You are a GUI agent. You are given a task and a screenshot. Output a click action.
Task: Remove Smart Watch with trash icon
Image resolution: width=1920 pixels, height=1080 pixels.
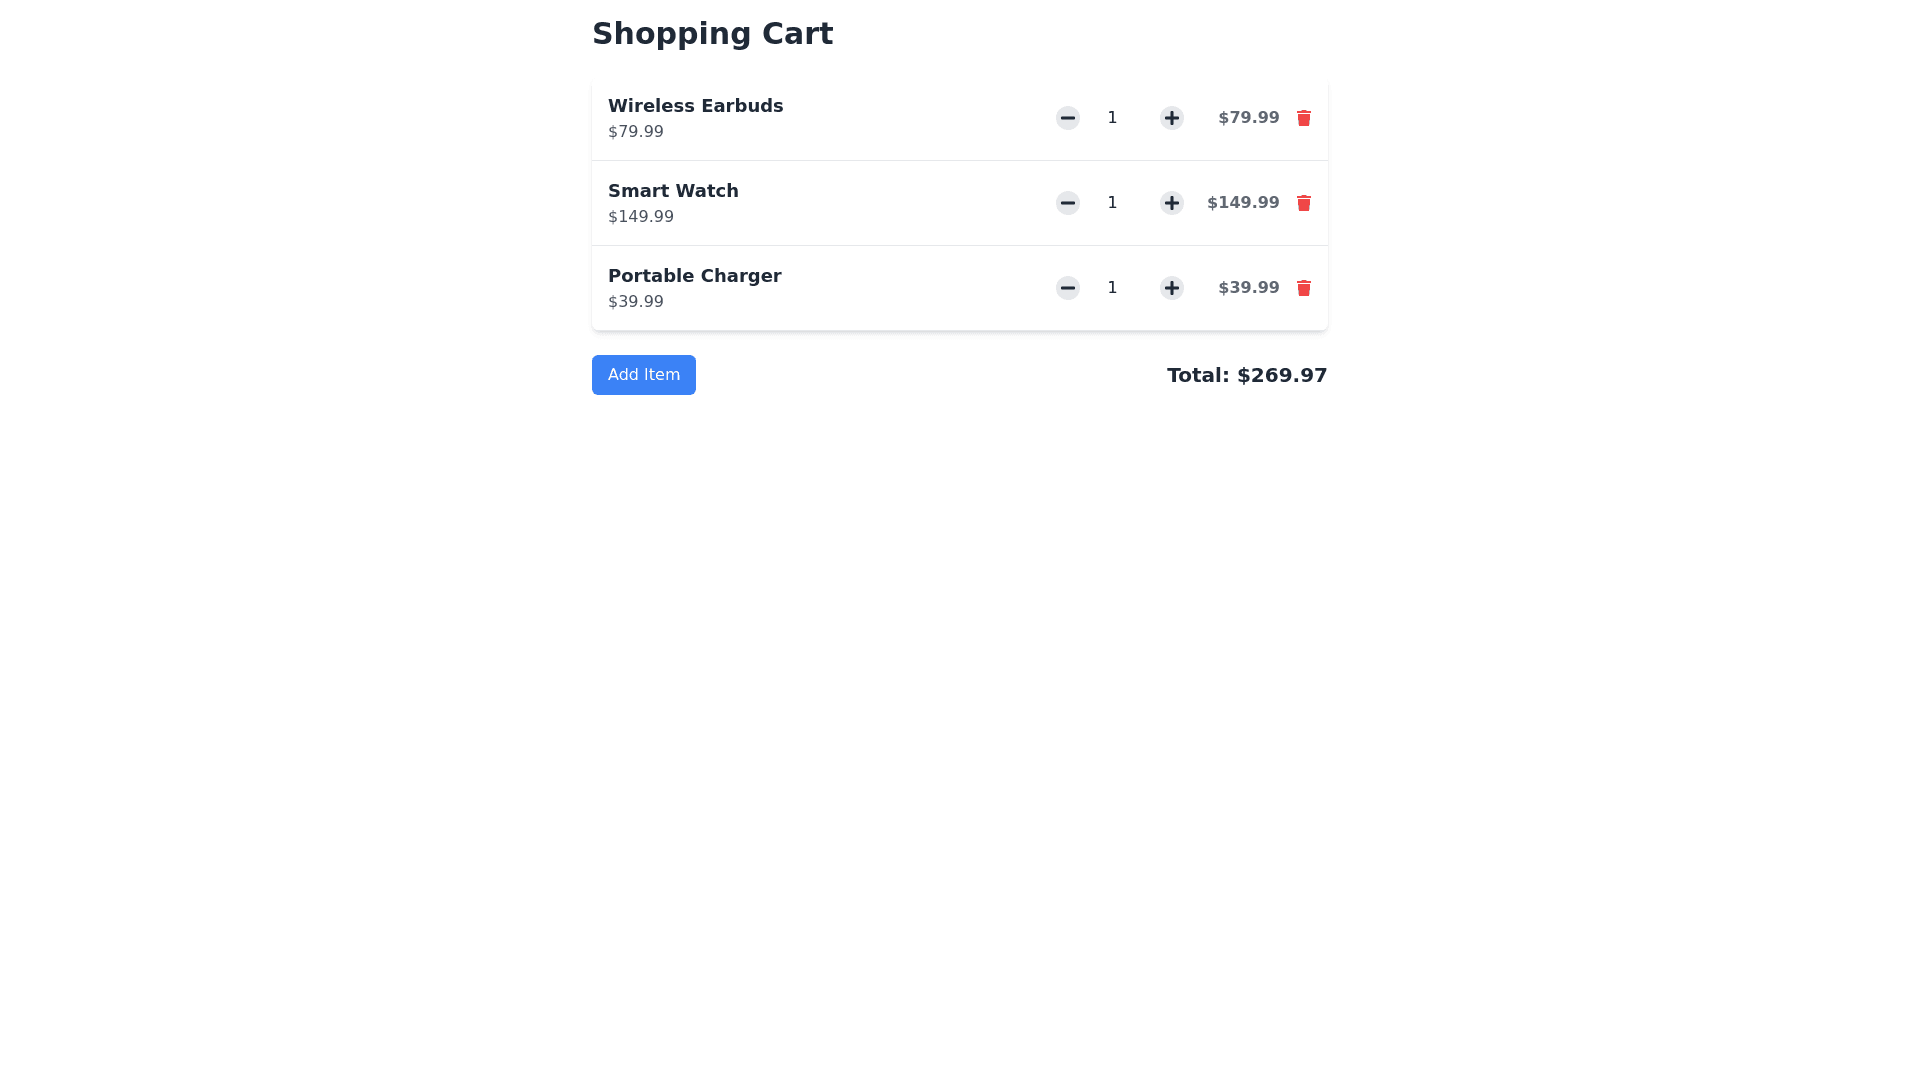1303,203
